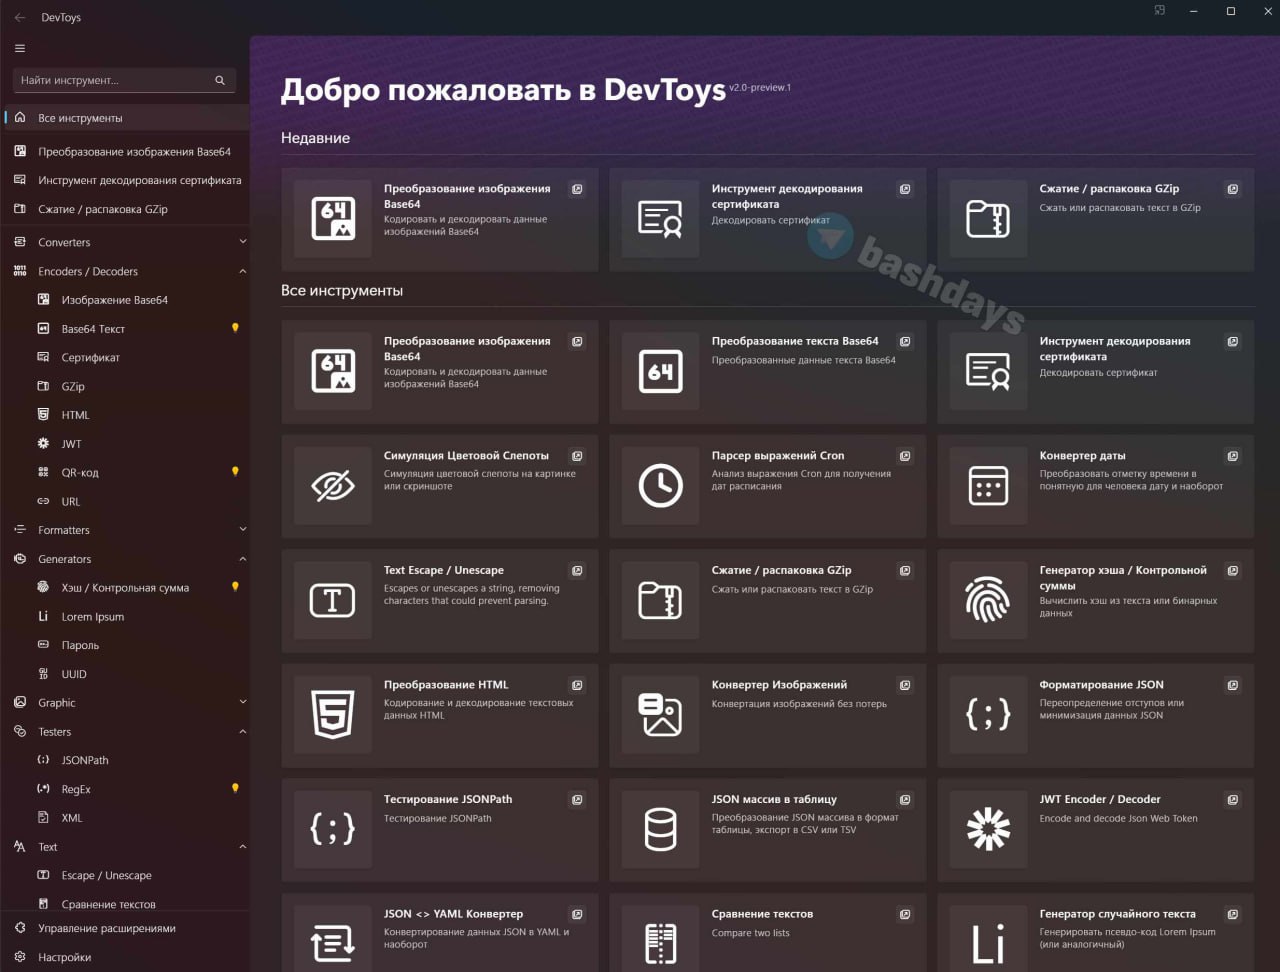Open 'Тестирование JSONPath' card
Screen dimensions: 1280x972
[x=440, y=830]
